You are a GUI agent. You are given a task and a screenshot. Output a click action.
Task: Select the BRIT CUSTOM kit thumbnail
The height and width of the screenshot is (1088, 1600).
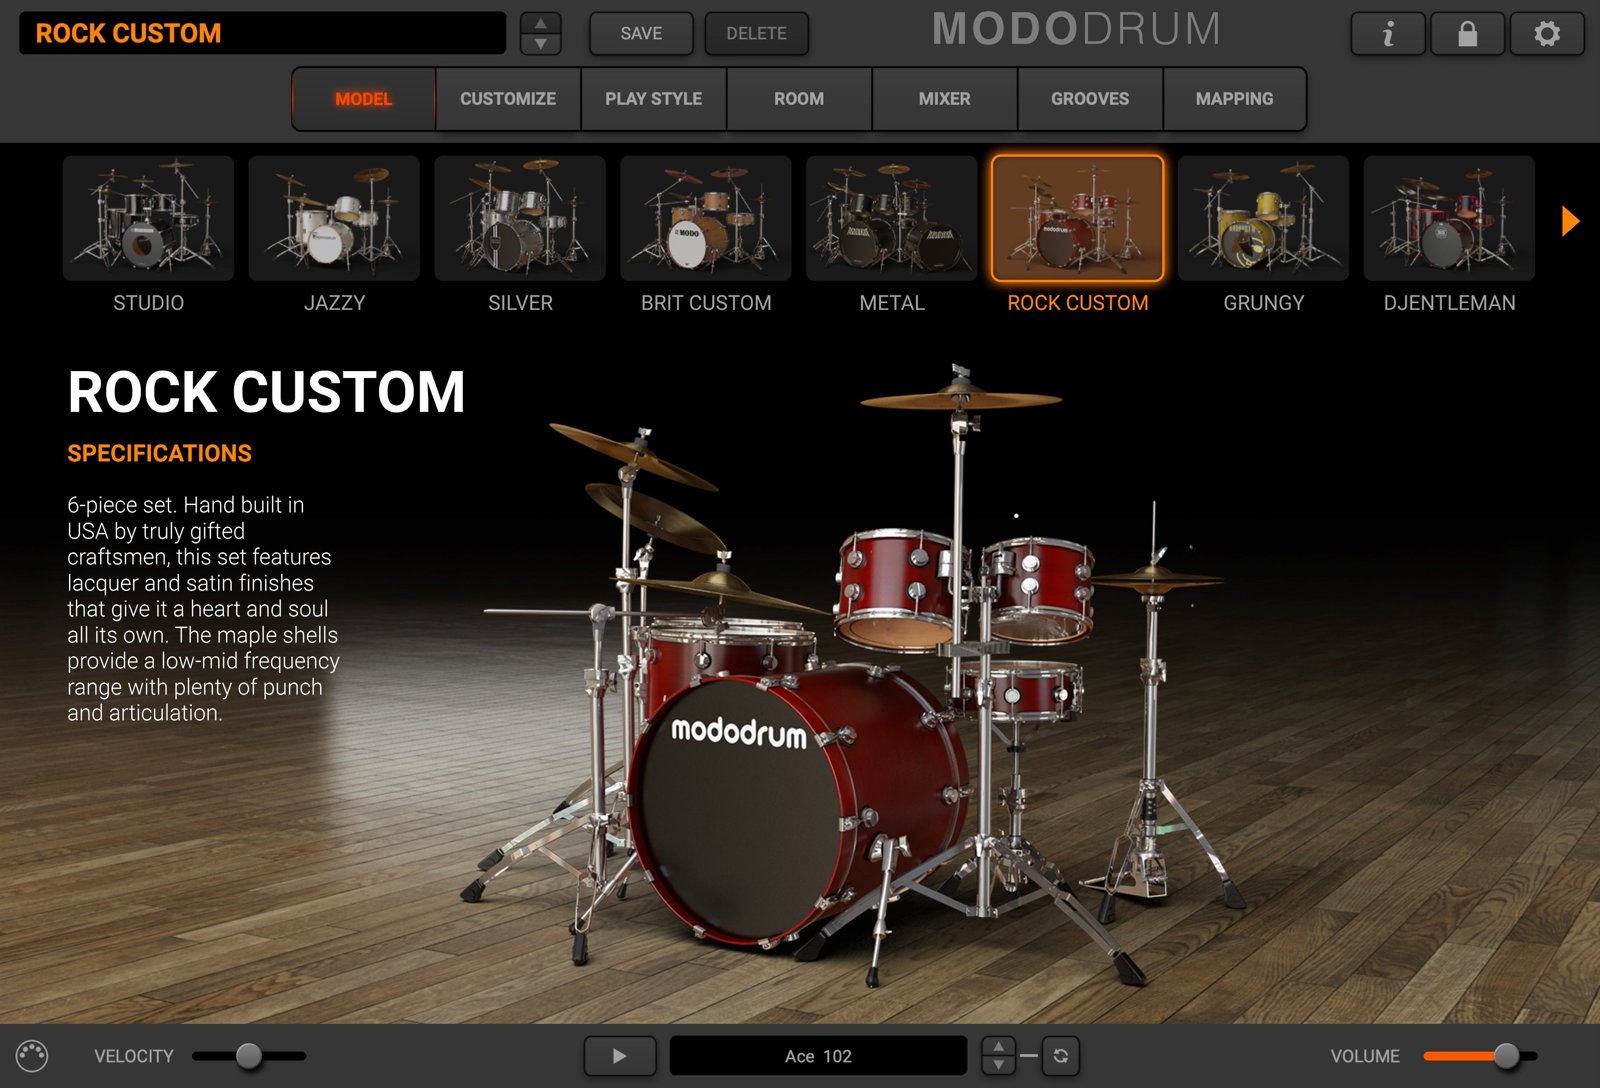click(x=706, y=218)
